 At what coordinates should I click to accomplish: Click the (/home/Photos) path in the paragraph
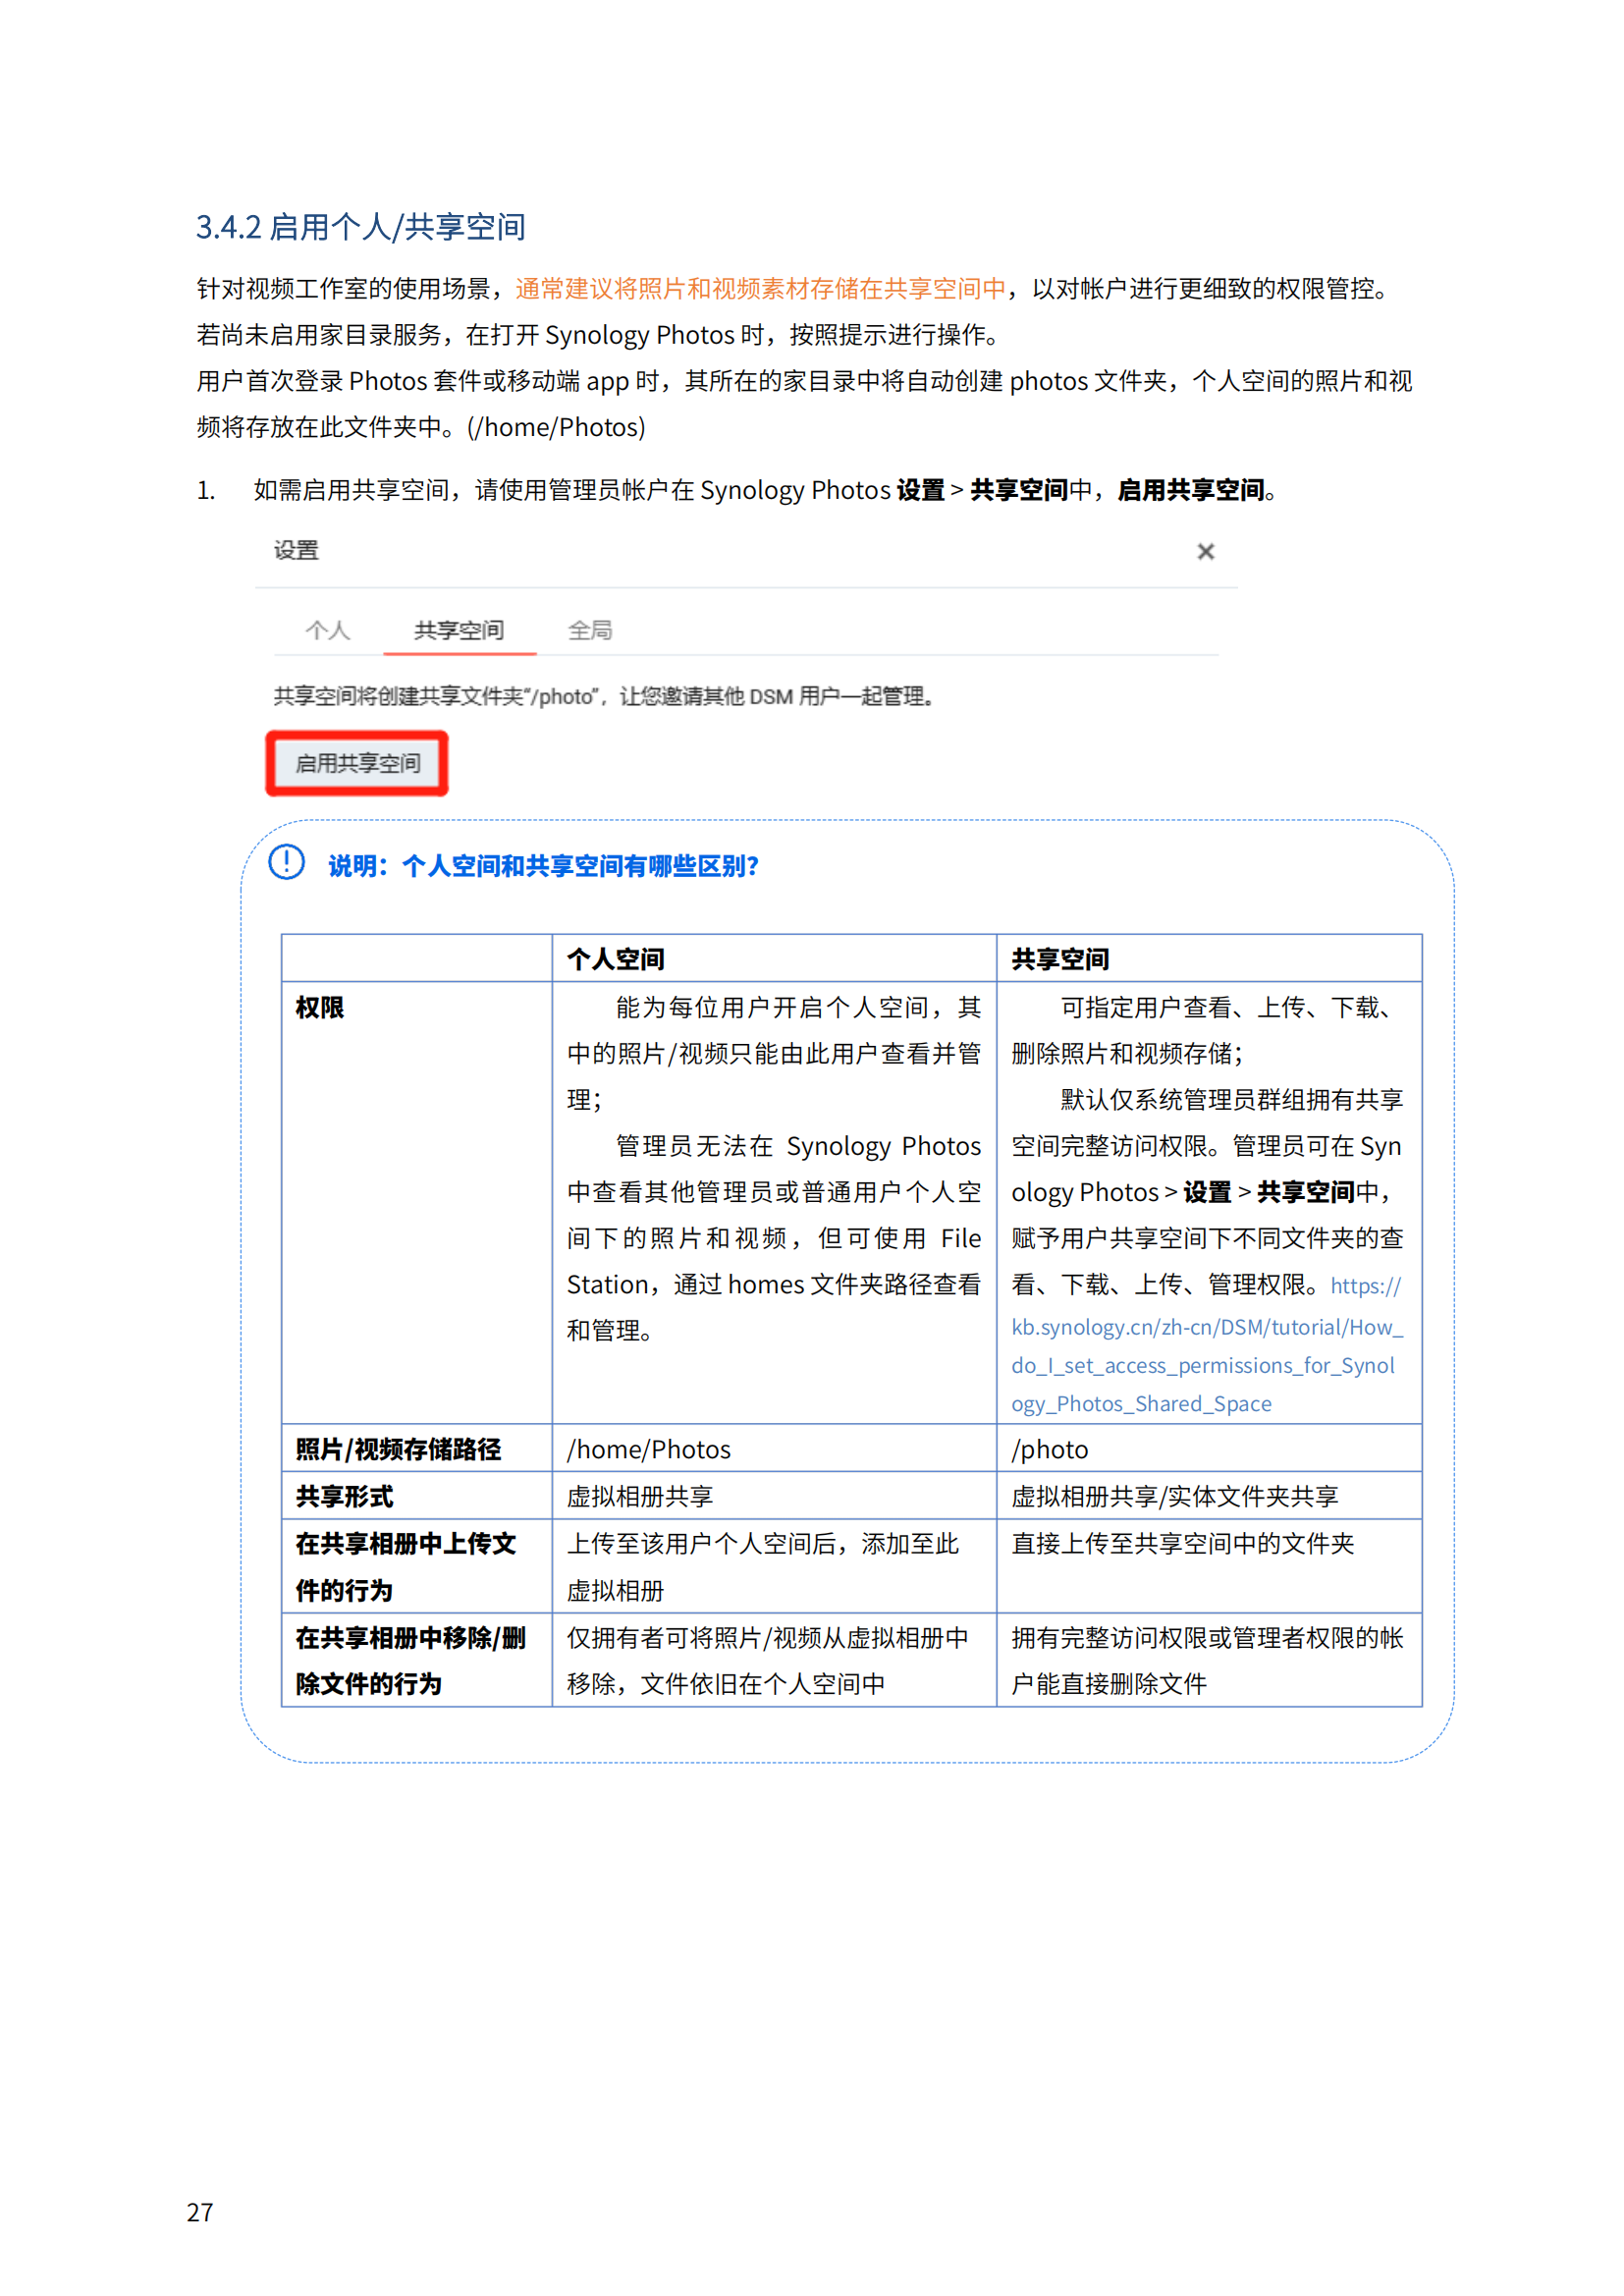pyautogui.click(x=556, y=427)
